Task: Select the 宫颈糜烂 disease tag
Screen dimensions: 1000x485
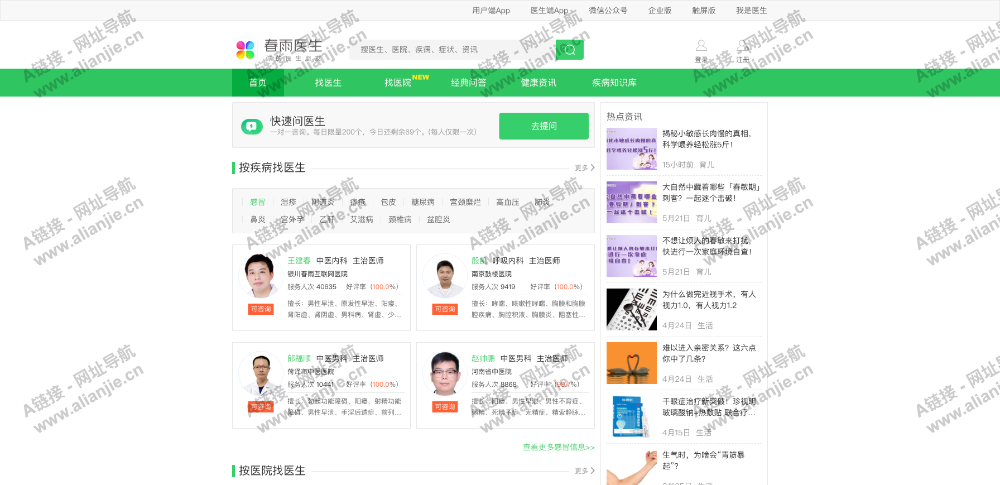Action: pyautogui.click(x=466, y=202)
